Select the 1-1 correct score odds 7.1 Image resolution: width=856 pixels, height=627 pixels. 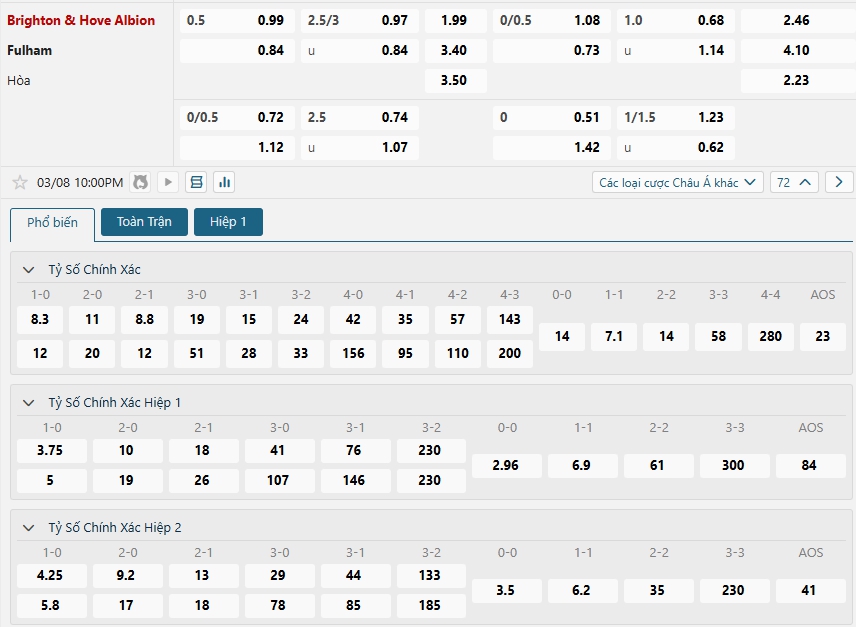[x=614, y=337]
